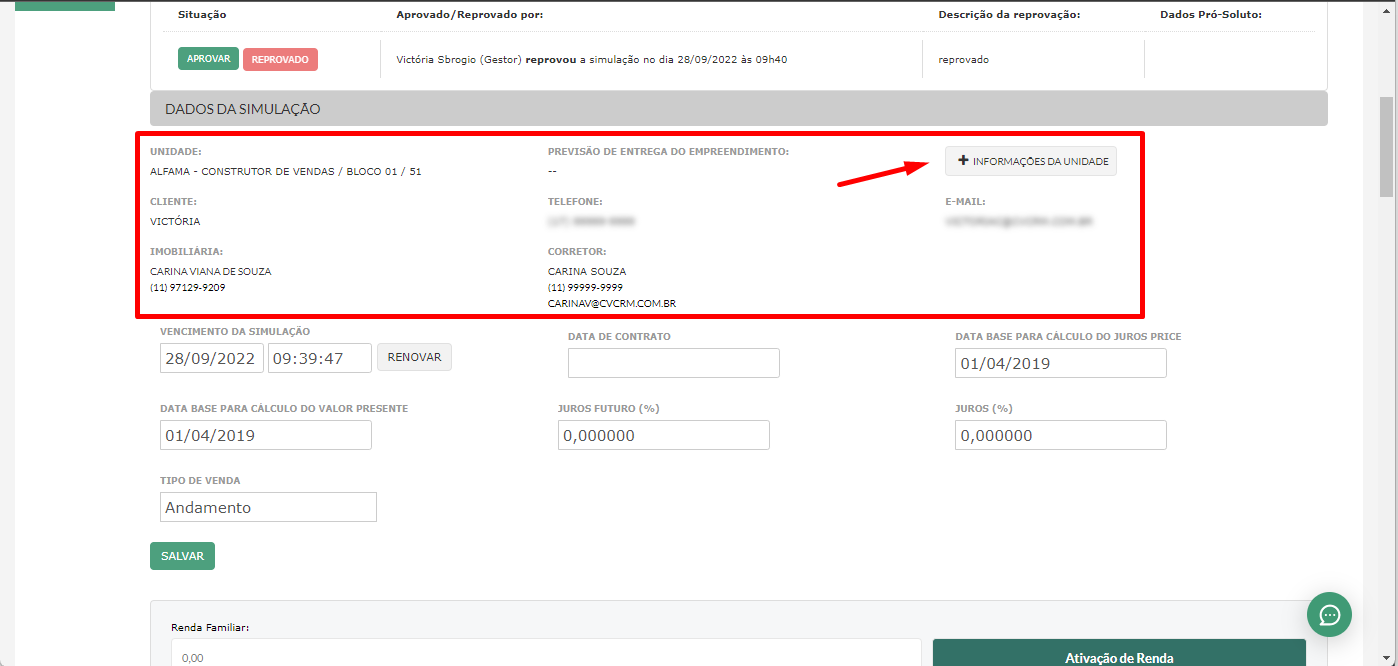Screen dimensions: 1398x666
Task: Click imobiliária name CARINA VIANA DE SOUZA
Action: (210, 272)
